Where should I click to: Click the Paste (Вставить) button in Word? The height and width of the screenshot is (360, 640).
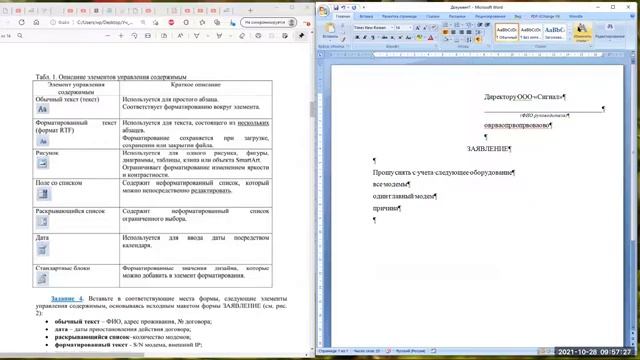pyautogui.click(x=330, y=31)
